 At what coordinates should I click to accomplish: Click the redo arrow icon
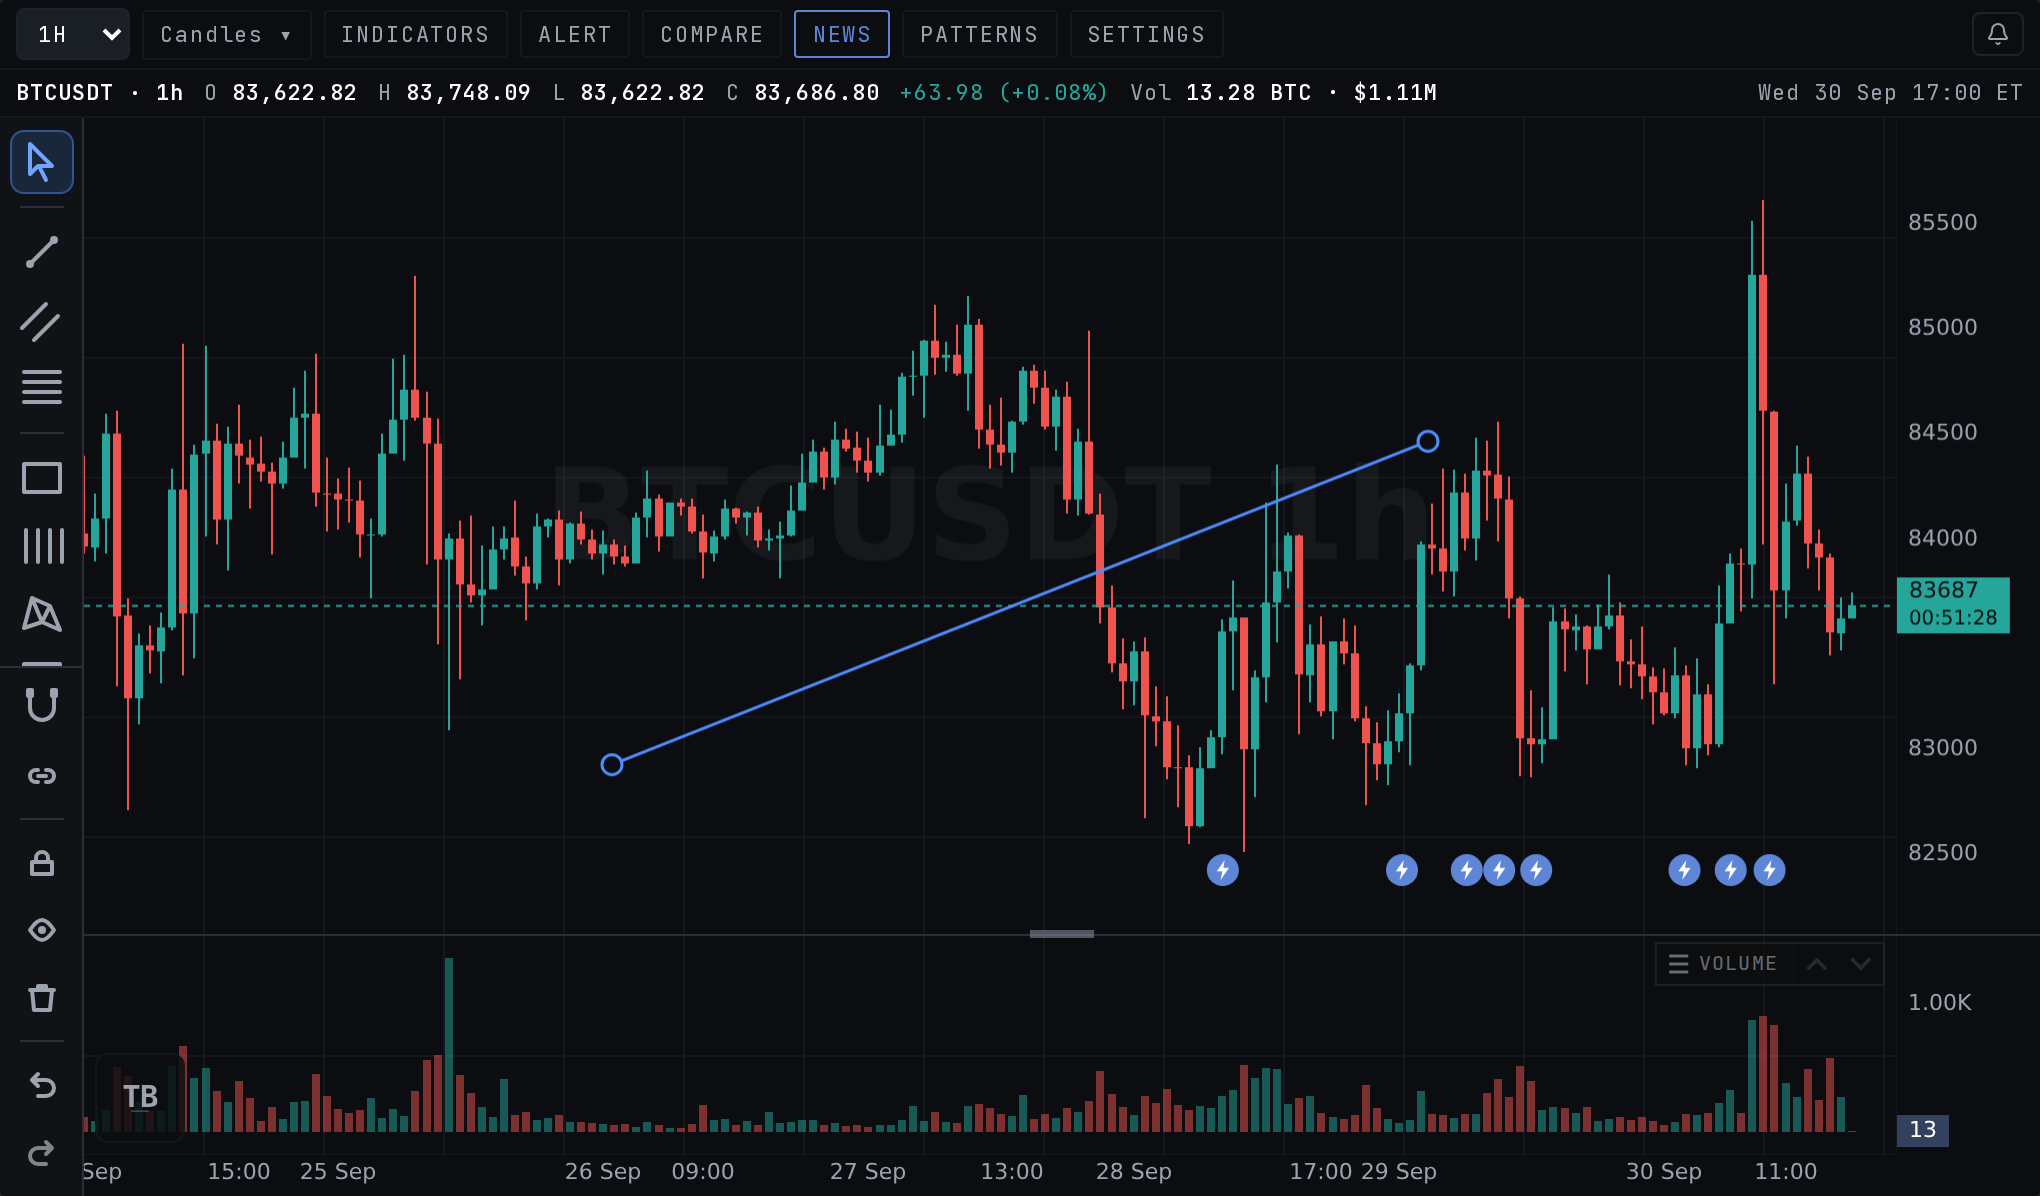pos(42,1154)
